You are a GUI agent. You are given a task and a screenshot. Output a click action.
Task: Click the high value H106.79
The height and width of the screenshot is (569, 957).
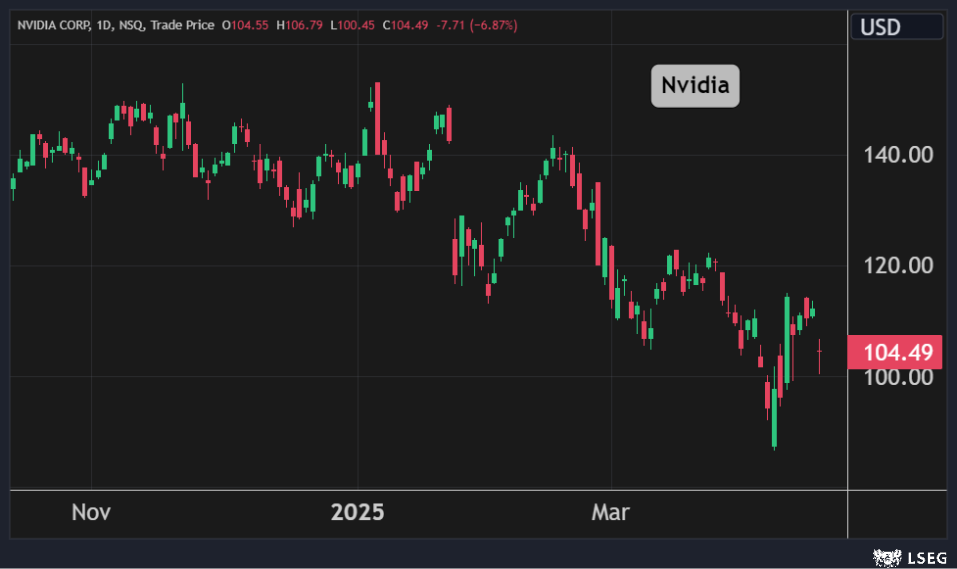[299, 25]
